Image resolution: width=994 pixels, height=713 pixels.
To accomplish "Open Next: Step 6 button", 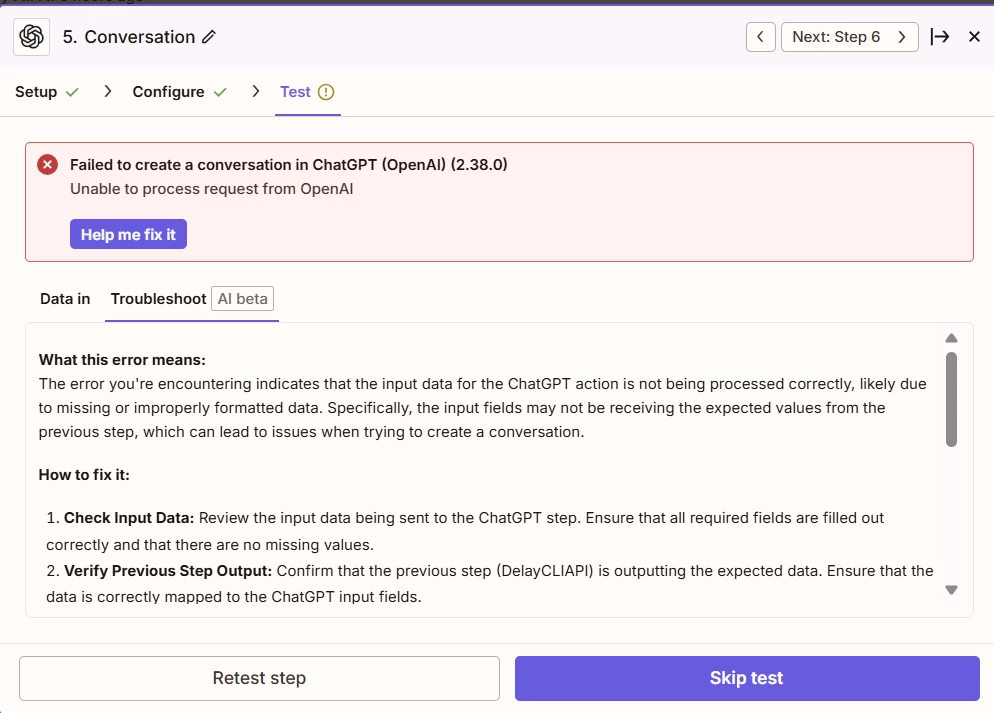I will 849,37.
